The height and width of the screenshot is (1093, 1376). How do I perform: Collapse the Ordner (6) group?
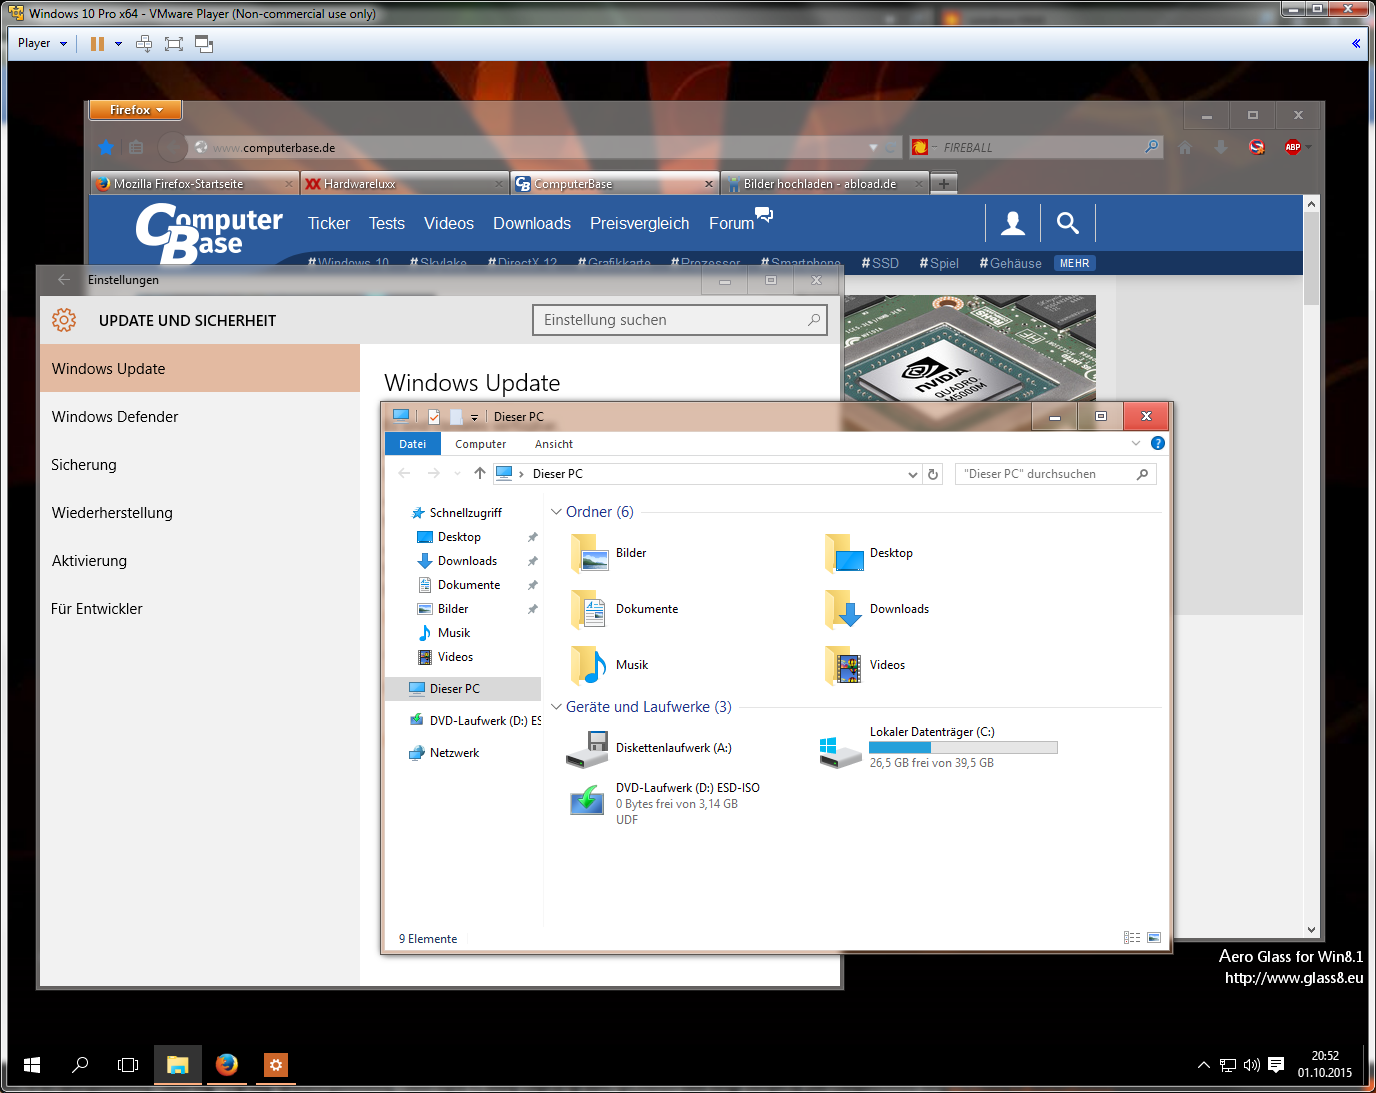click(557, 512)
